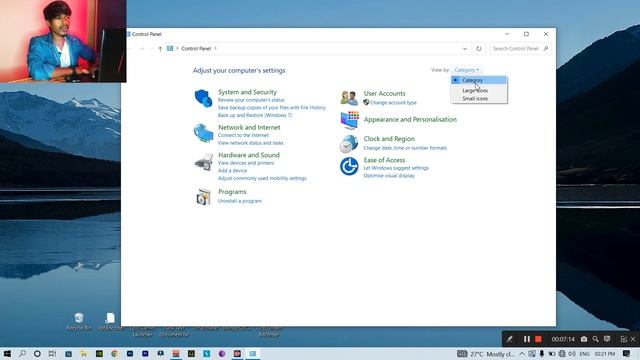Open Task View on taskbar
The image size is (640, 360).
52,354
